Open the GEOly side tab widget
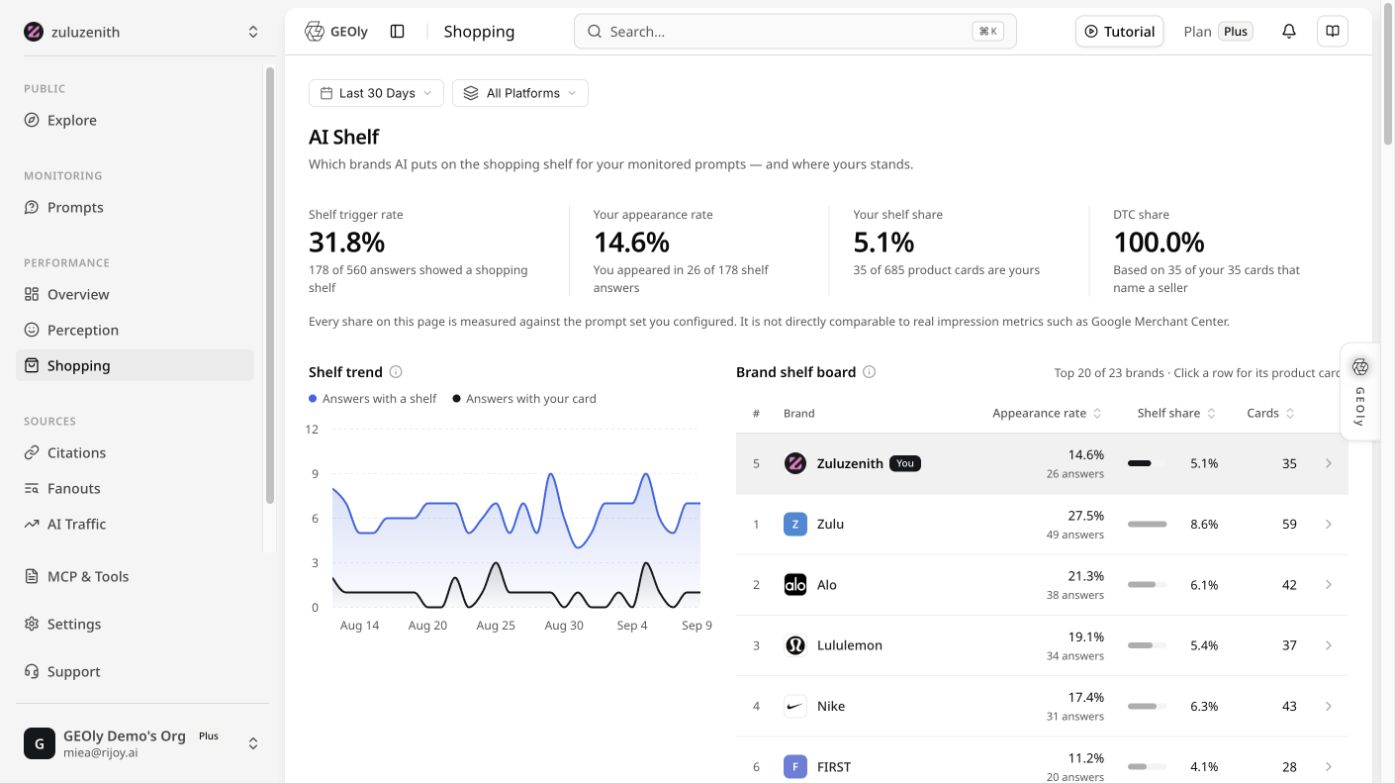 pyautogui.click(x=1360, y=391)
